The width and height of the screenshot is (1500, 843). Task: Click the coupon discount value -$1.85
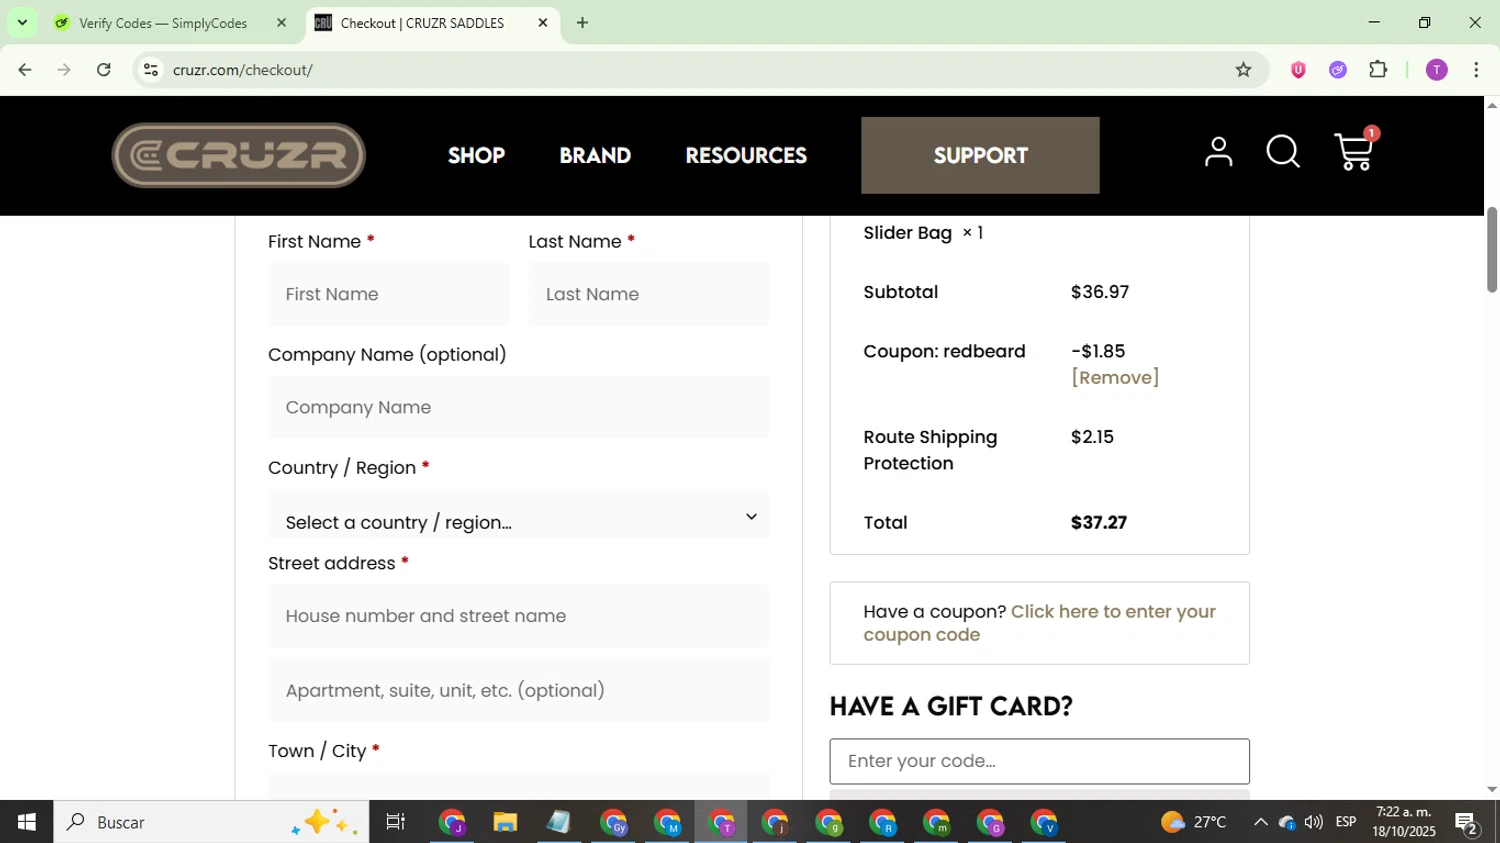1098,351
